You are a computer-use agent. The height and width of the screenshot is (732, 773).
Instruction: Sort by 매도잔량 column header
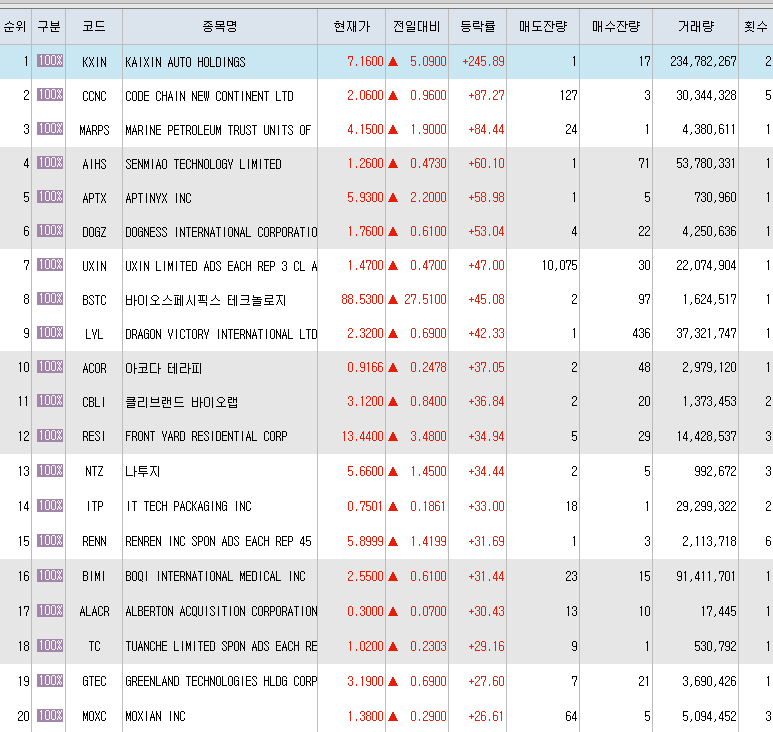click(543, 27)
